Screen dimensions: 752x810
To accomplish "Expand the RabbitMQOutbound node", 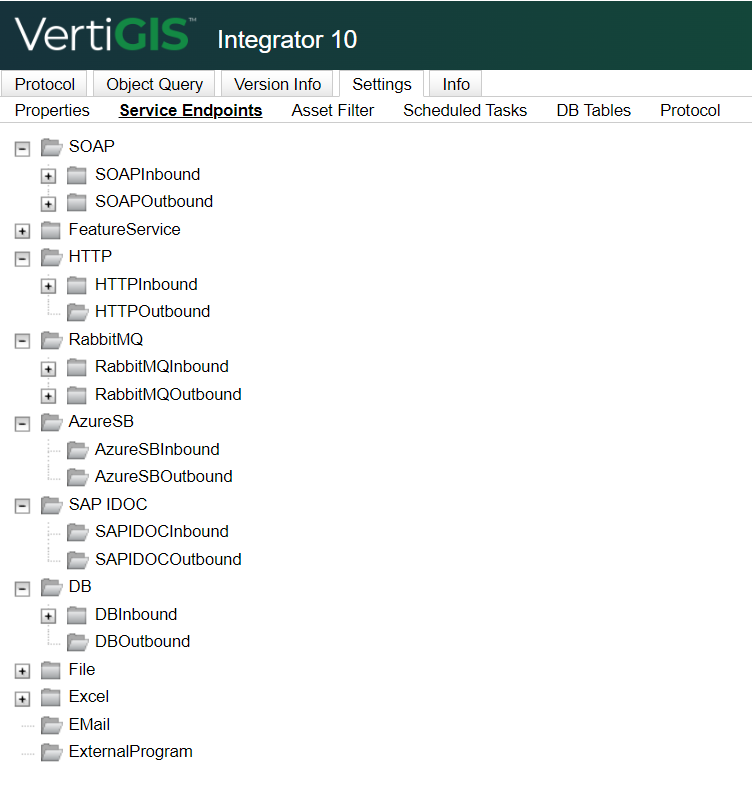I will point(48,396).
